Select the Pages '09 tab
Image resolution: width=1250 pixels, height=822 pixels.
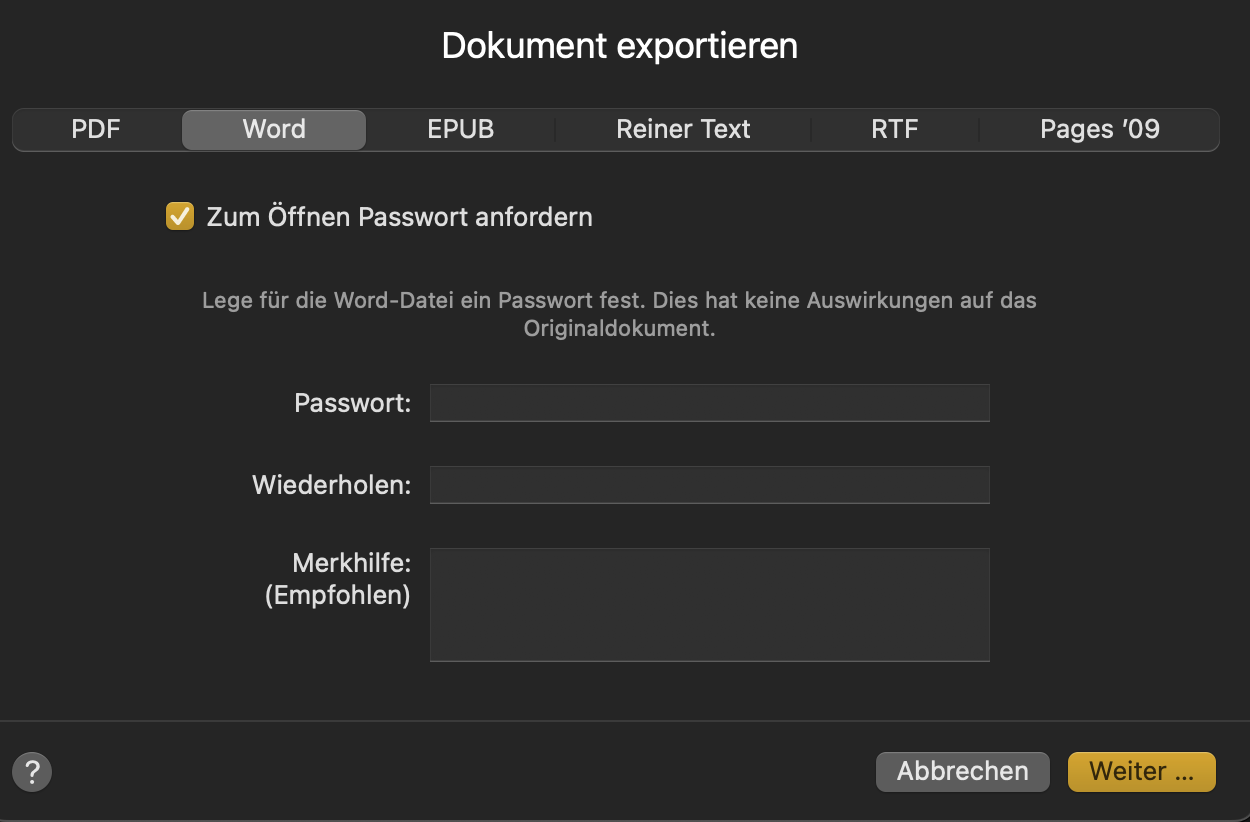tap(1099, 130)
